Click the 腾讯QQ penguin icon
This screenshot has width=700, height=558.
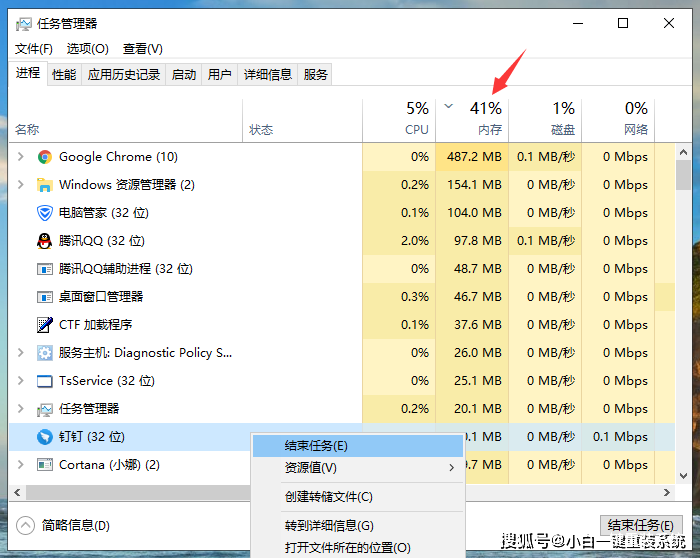click(x=45, y=241)
